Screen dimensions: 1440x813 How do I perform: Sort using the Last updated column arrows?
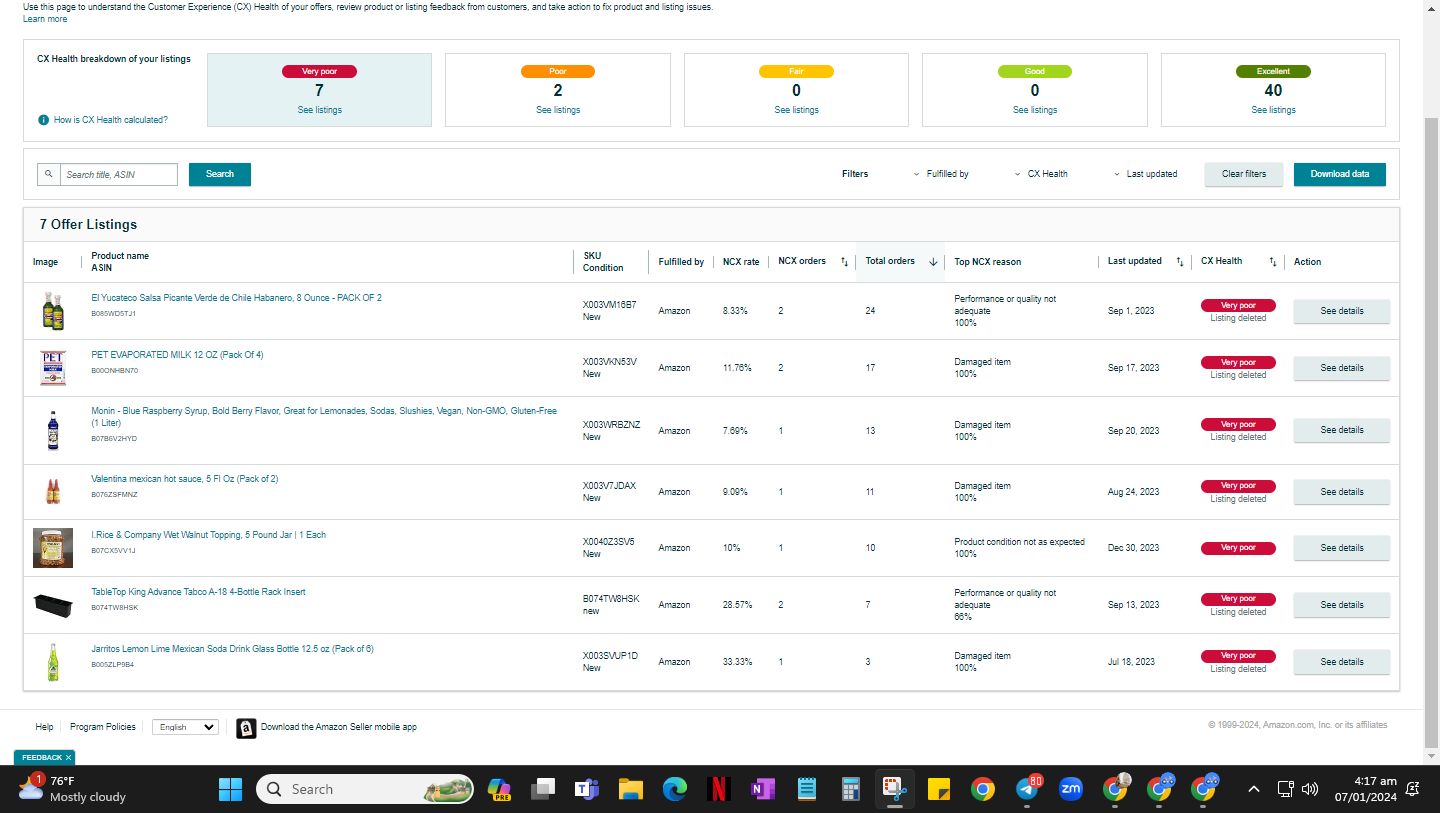click(x=1180, y=262)
